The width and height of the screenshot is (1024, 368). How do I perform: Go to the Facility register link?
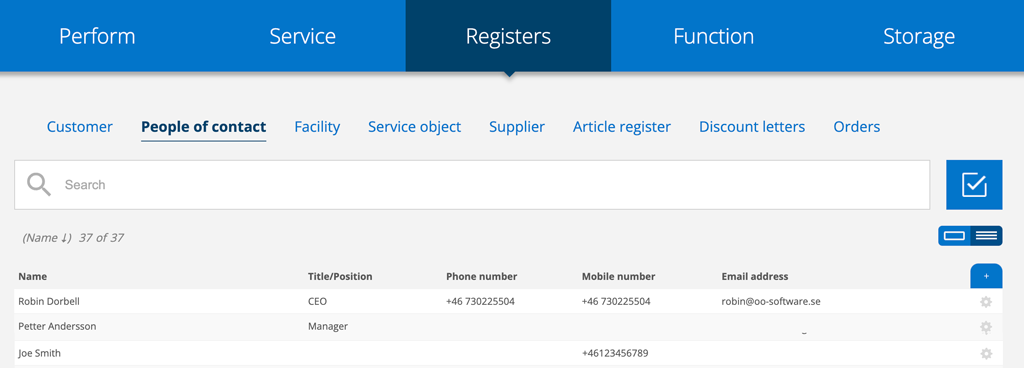(317, 127)
